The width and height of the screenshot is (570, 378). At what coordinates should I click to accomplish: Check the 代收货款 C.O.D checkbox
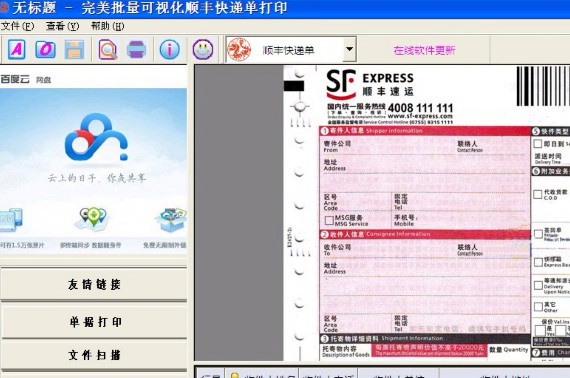[538, 194]
